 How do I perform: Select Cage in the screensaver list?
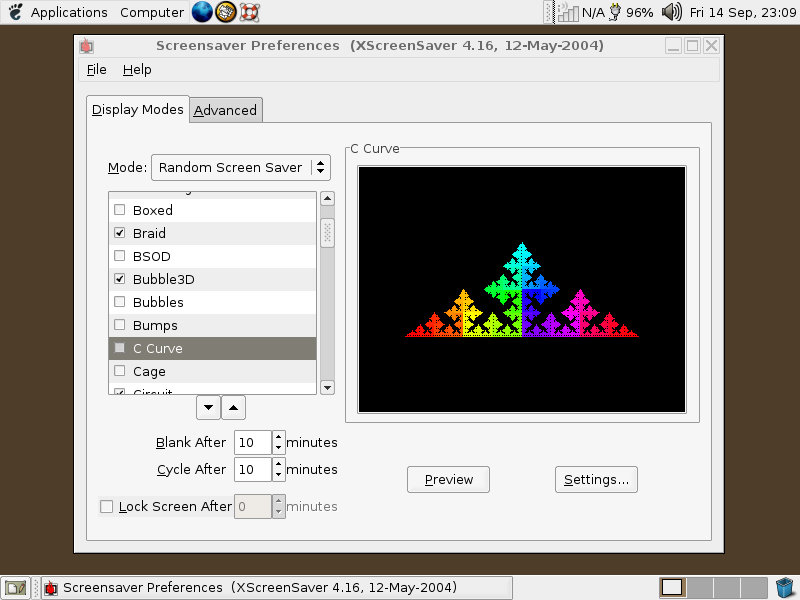(x=213, y=371)
